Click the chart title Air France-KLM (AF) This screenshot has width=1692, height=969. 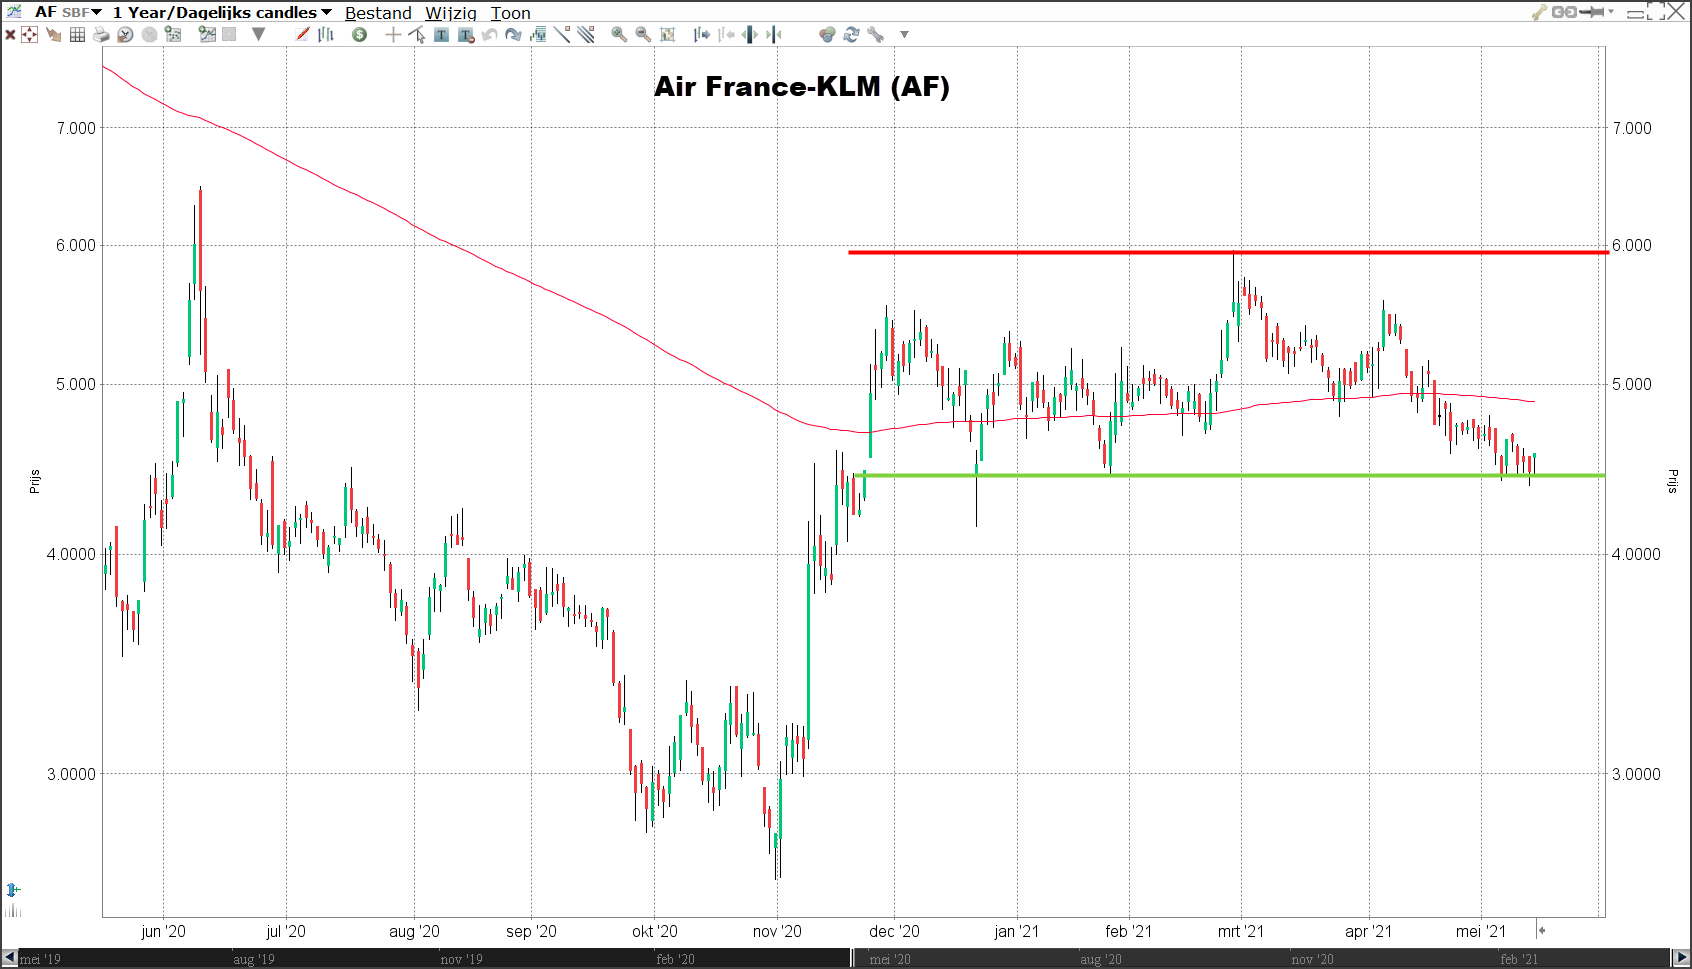tap(802, 87)
